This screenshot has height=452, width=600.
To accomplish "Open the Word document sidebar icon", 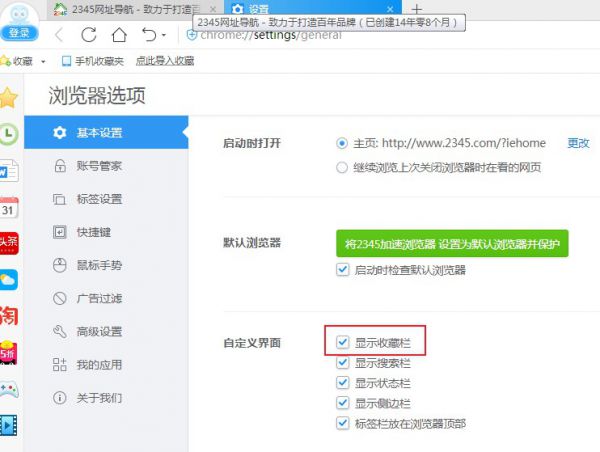I will [x=8, y=171].
